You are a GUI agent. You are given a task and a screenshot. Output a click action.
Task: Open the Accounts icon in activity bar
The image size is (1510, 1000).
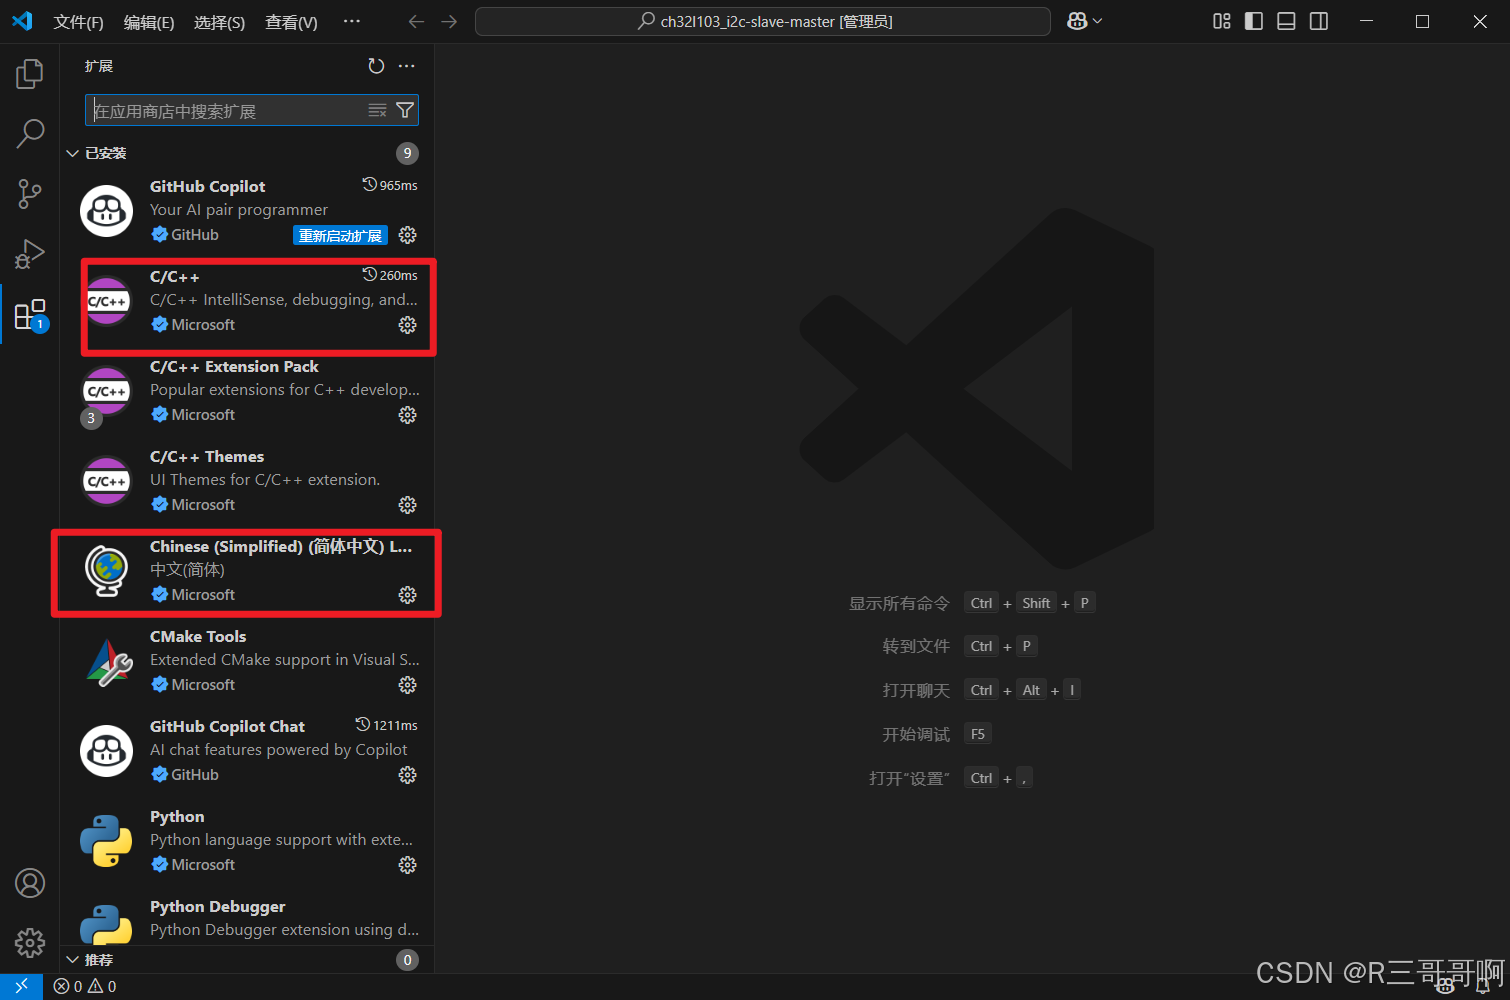click(x=30, y=883)
